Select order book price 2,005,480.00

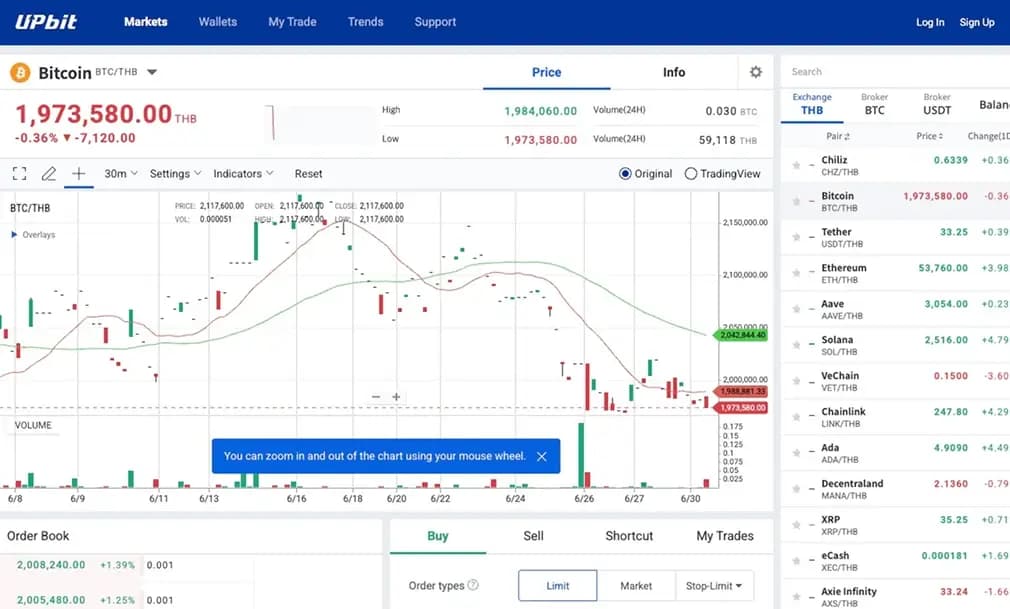[51, 599]
